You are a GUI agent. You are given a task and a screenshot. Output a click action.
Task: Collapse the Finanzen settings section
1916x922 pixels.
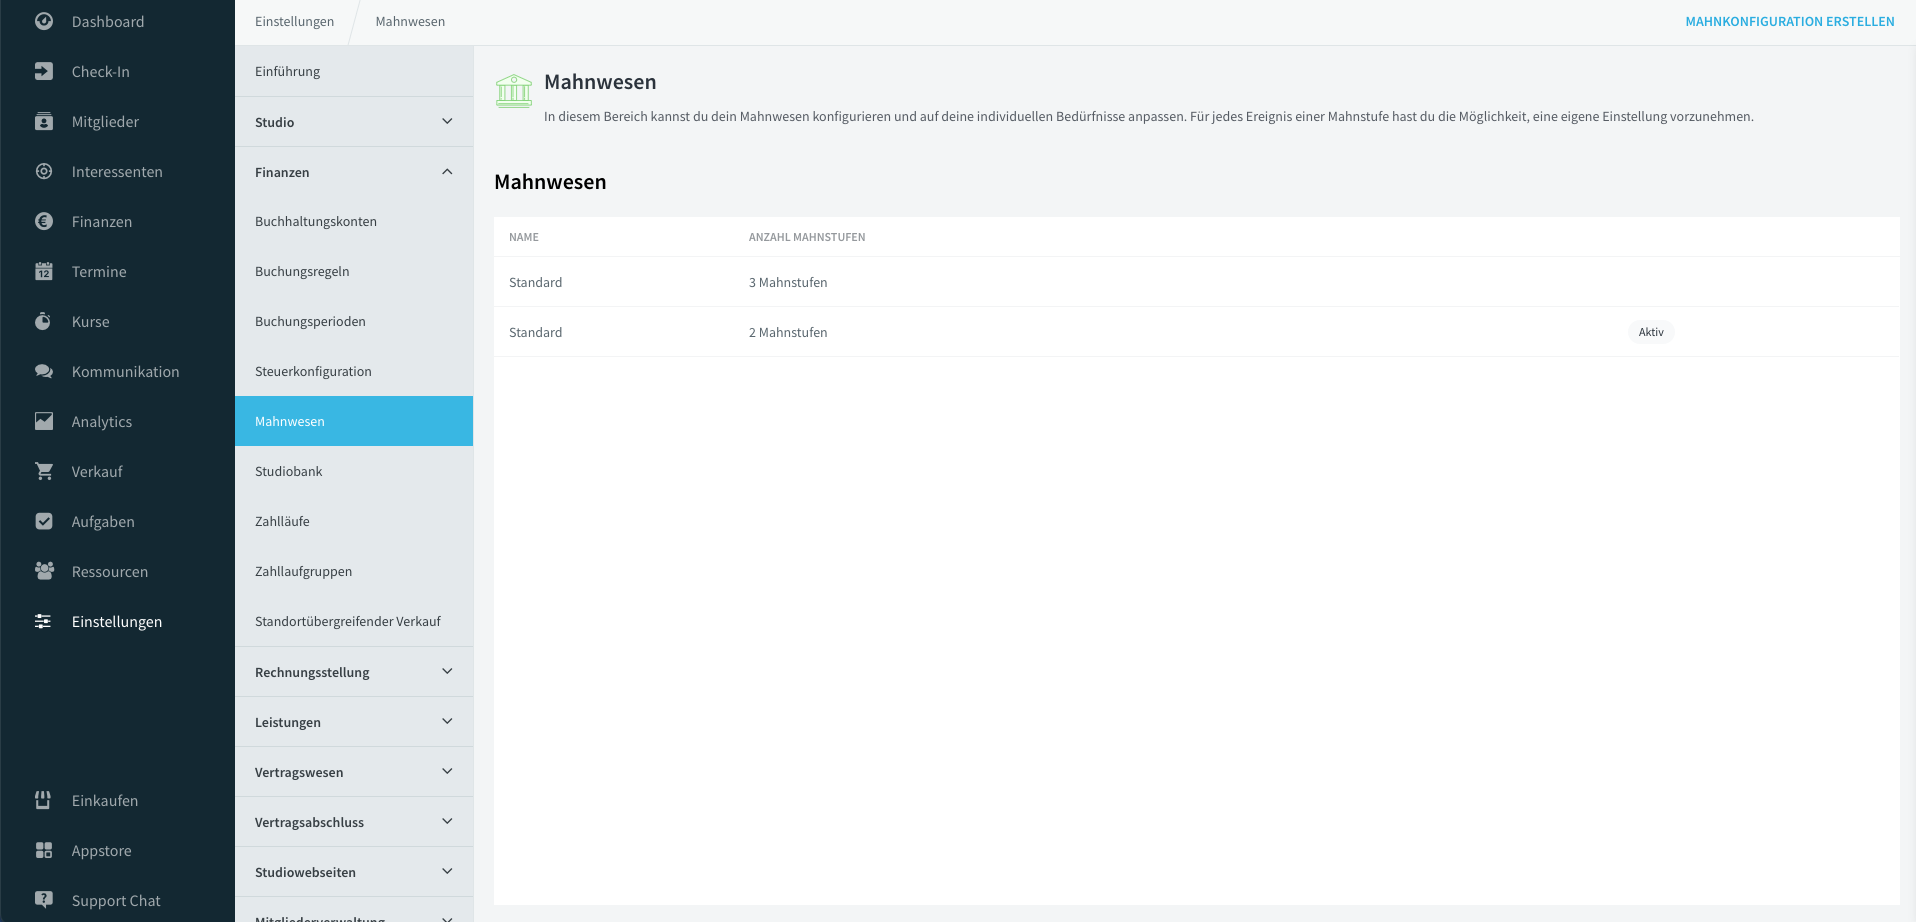[354, 172]
